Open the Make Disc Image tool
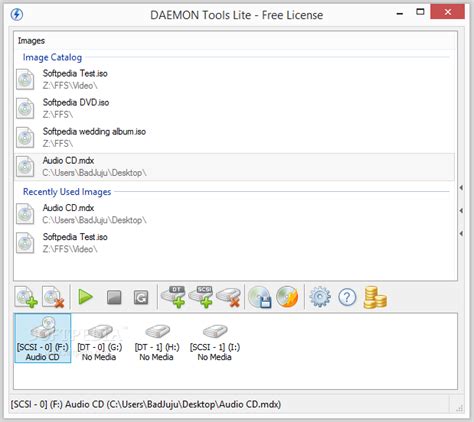 point(260,297)
